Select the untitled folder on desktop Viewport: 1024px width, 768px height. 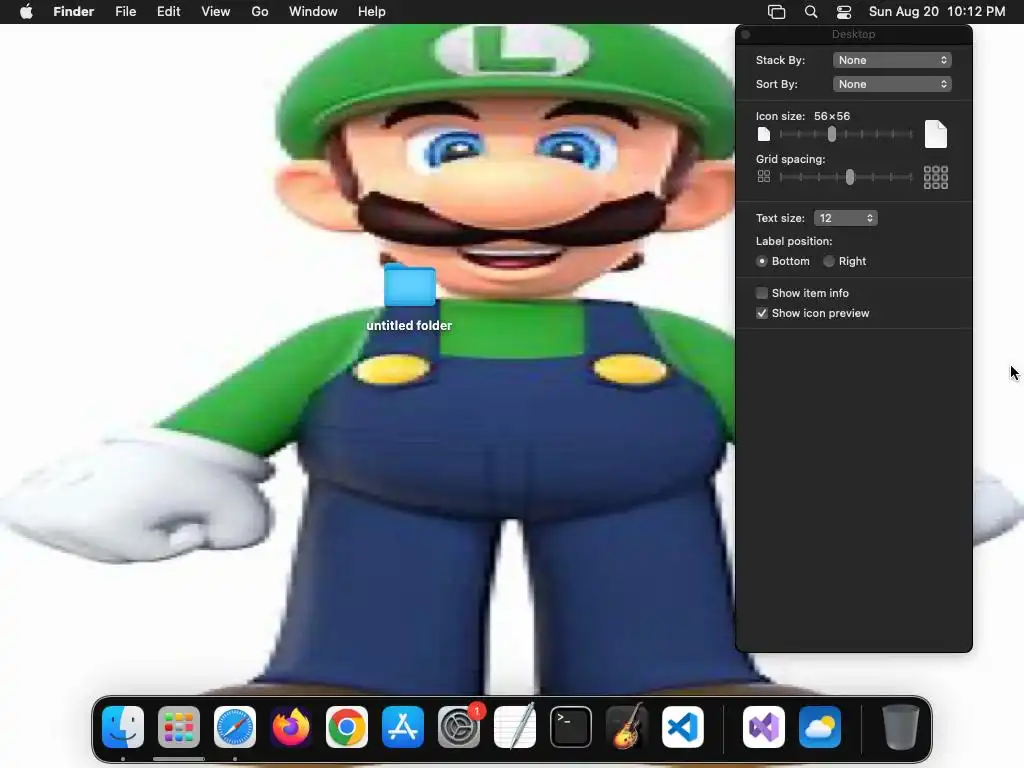pos(409,285)
